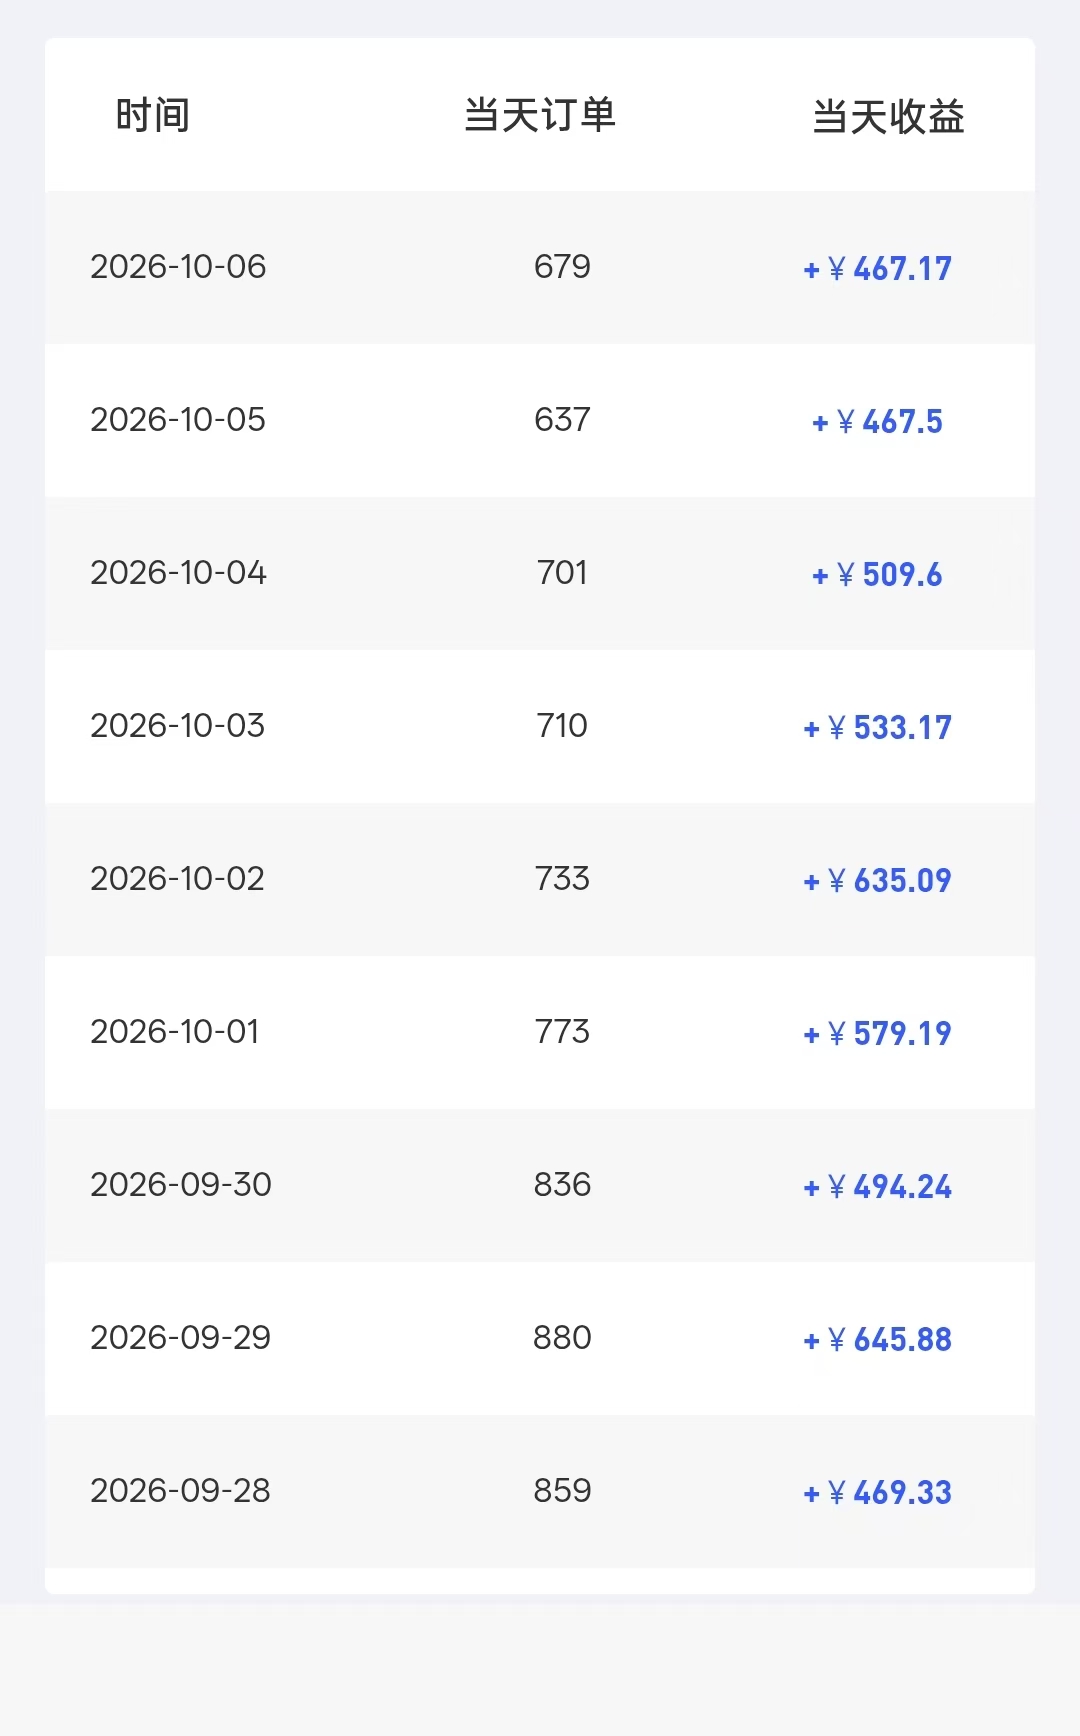The width and height of the screenshot is (1080, 1736).
Task: Select order count 733 cell
Action: tap(562, 879)
